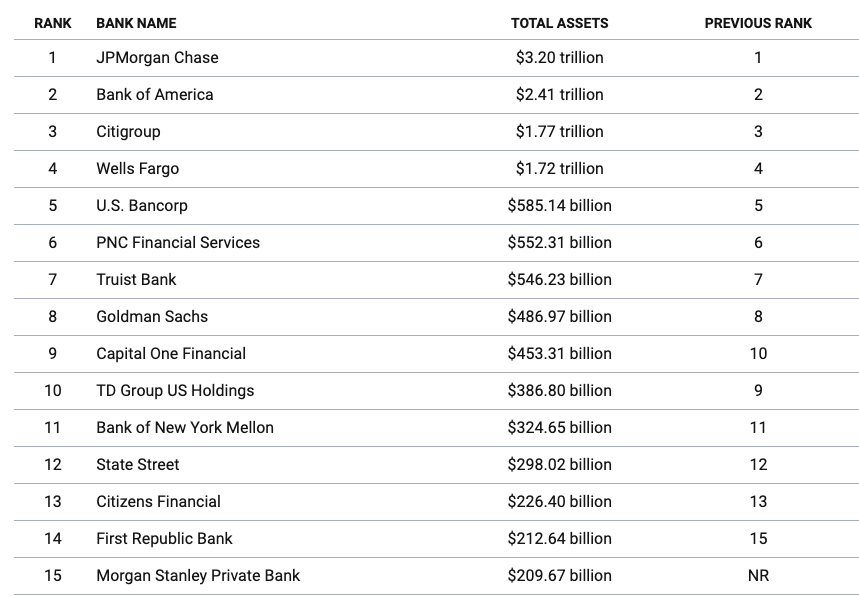Click Bank of New York Mellon

pyautogui.click(x=184, y=428)
